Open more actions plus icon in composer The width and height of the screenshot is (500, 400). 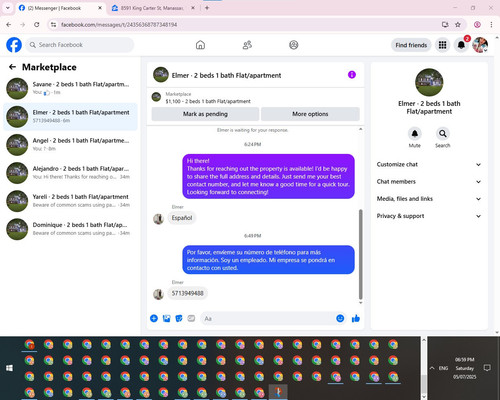[x=154, y=318]
